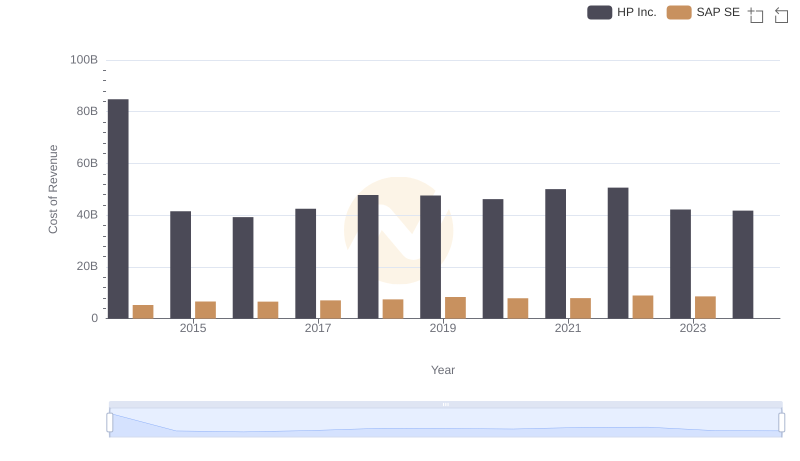The image size is (800, 461).
Task: Click the SAP SE tan legend swatch
Action: (x=679, y=12)
